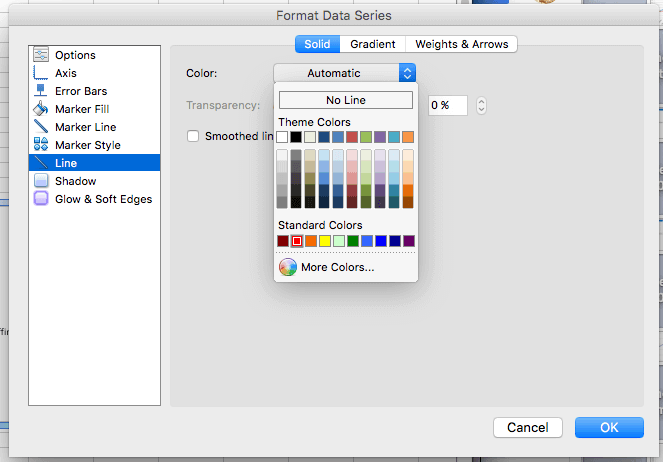Click the More Colors color wheel icon
Image resolution: width=663 pixels, height=462 pixels.
(288, 267)
